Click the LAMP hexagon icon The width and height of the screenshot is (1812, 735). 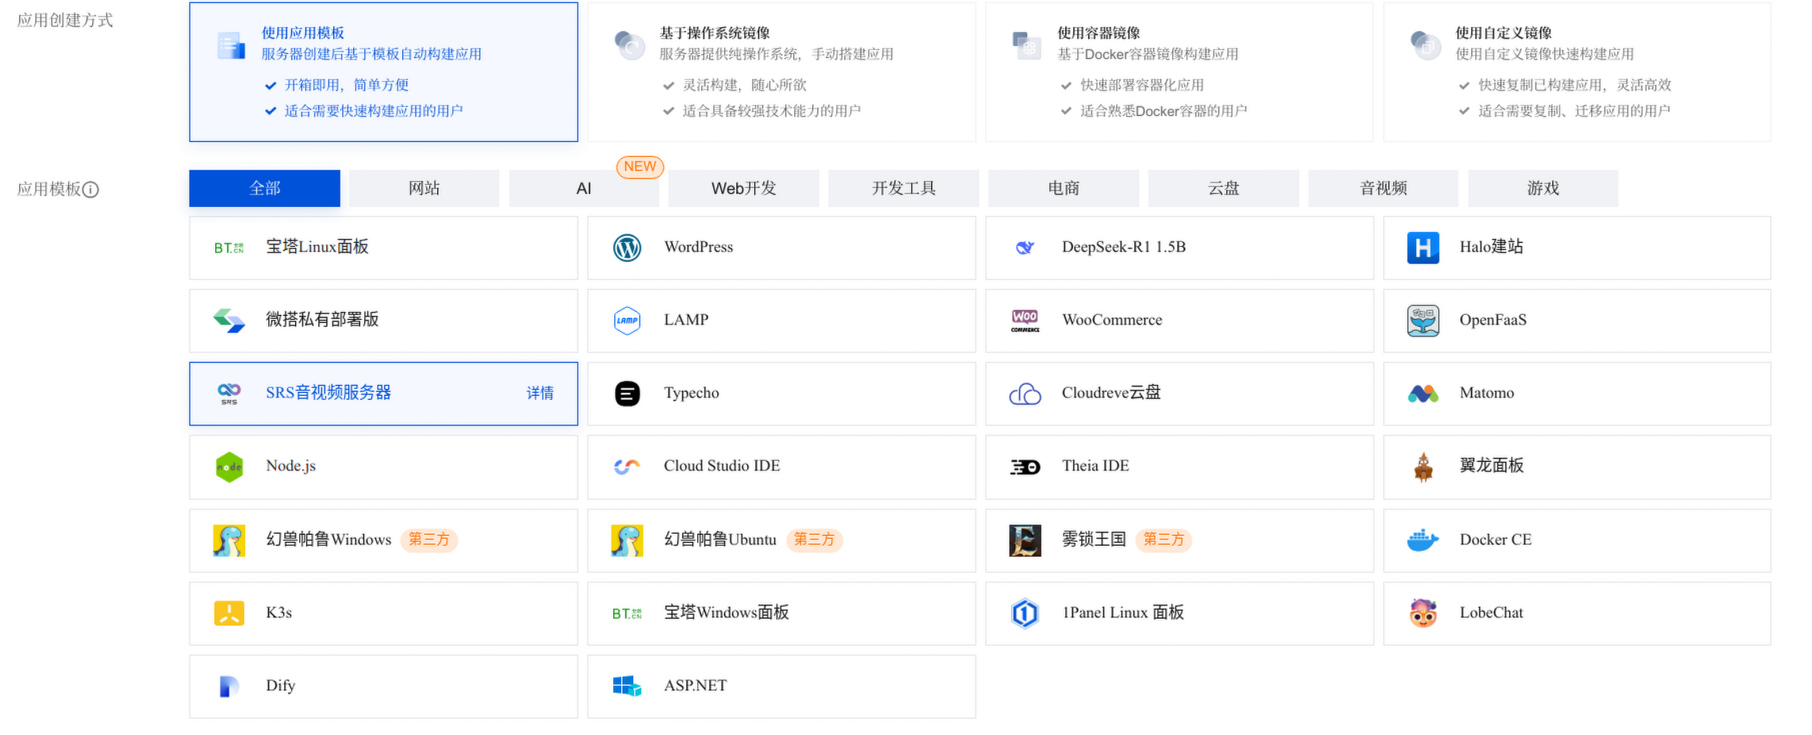(627, 320)
